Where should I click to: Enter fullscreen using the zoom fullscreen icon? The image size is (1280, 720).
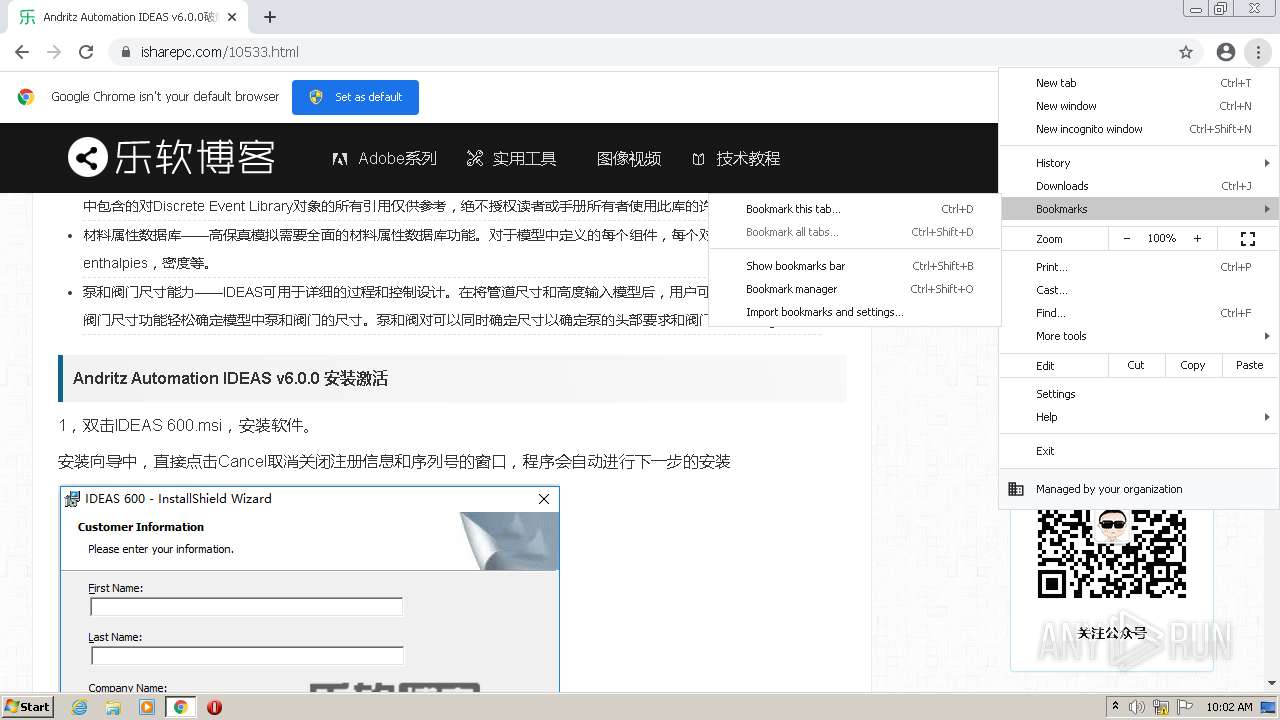1248,239
